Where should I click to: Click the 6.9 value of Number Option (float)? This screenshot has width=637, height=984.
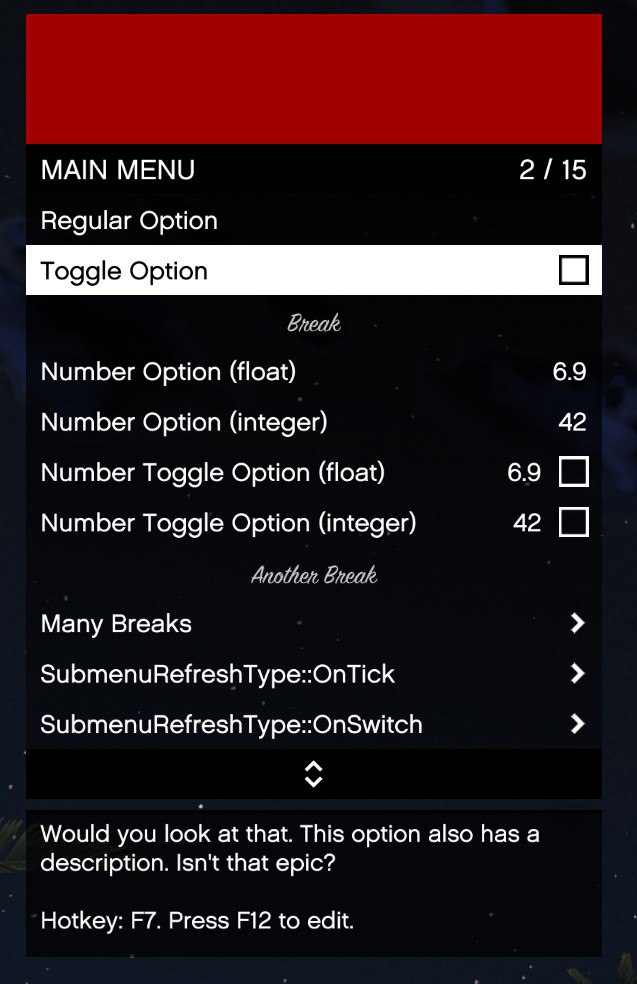[569, 372]
